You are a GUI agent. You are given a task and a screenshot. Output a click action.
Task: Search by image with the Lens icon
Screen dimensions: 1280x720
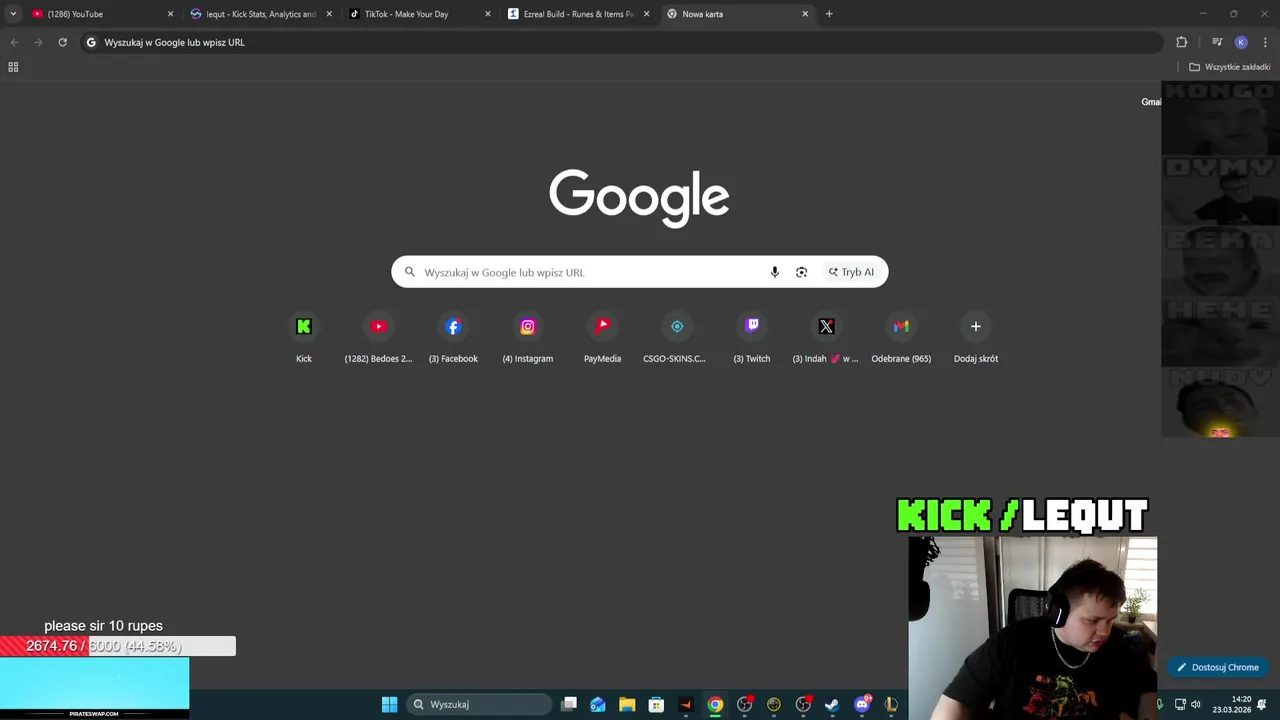click(801, 272)
